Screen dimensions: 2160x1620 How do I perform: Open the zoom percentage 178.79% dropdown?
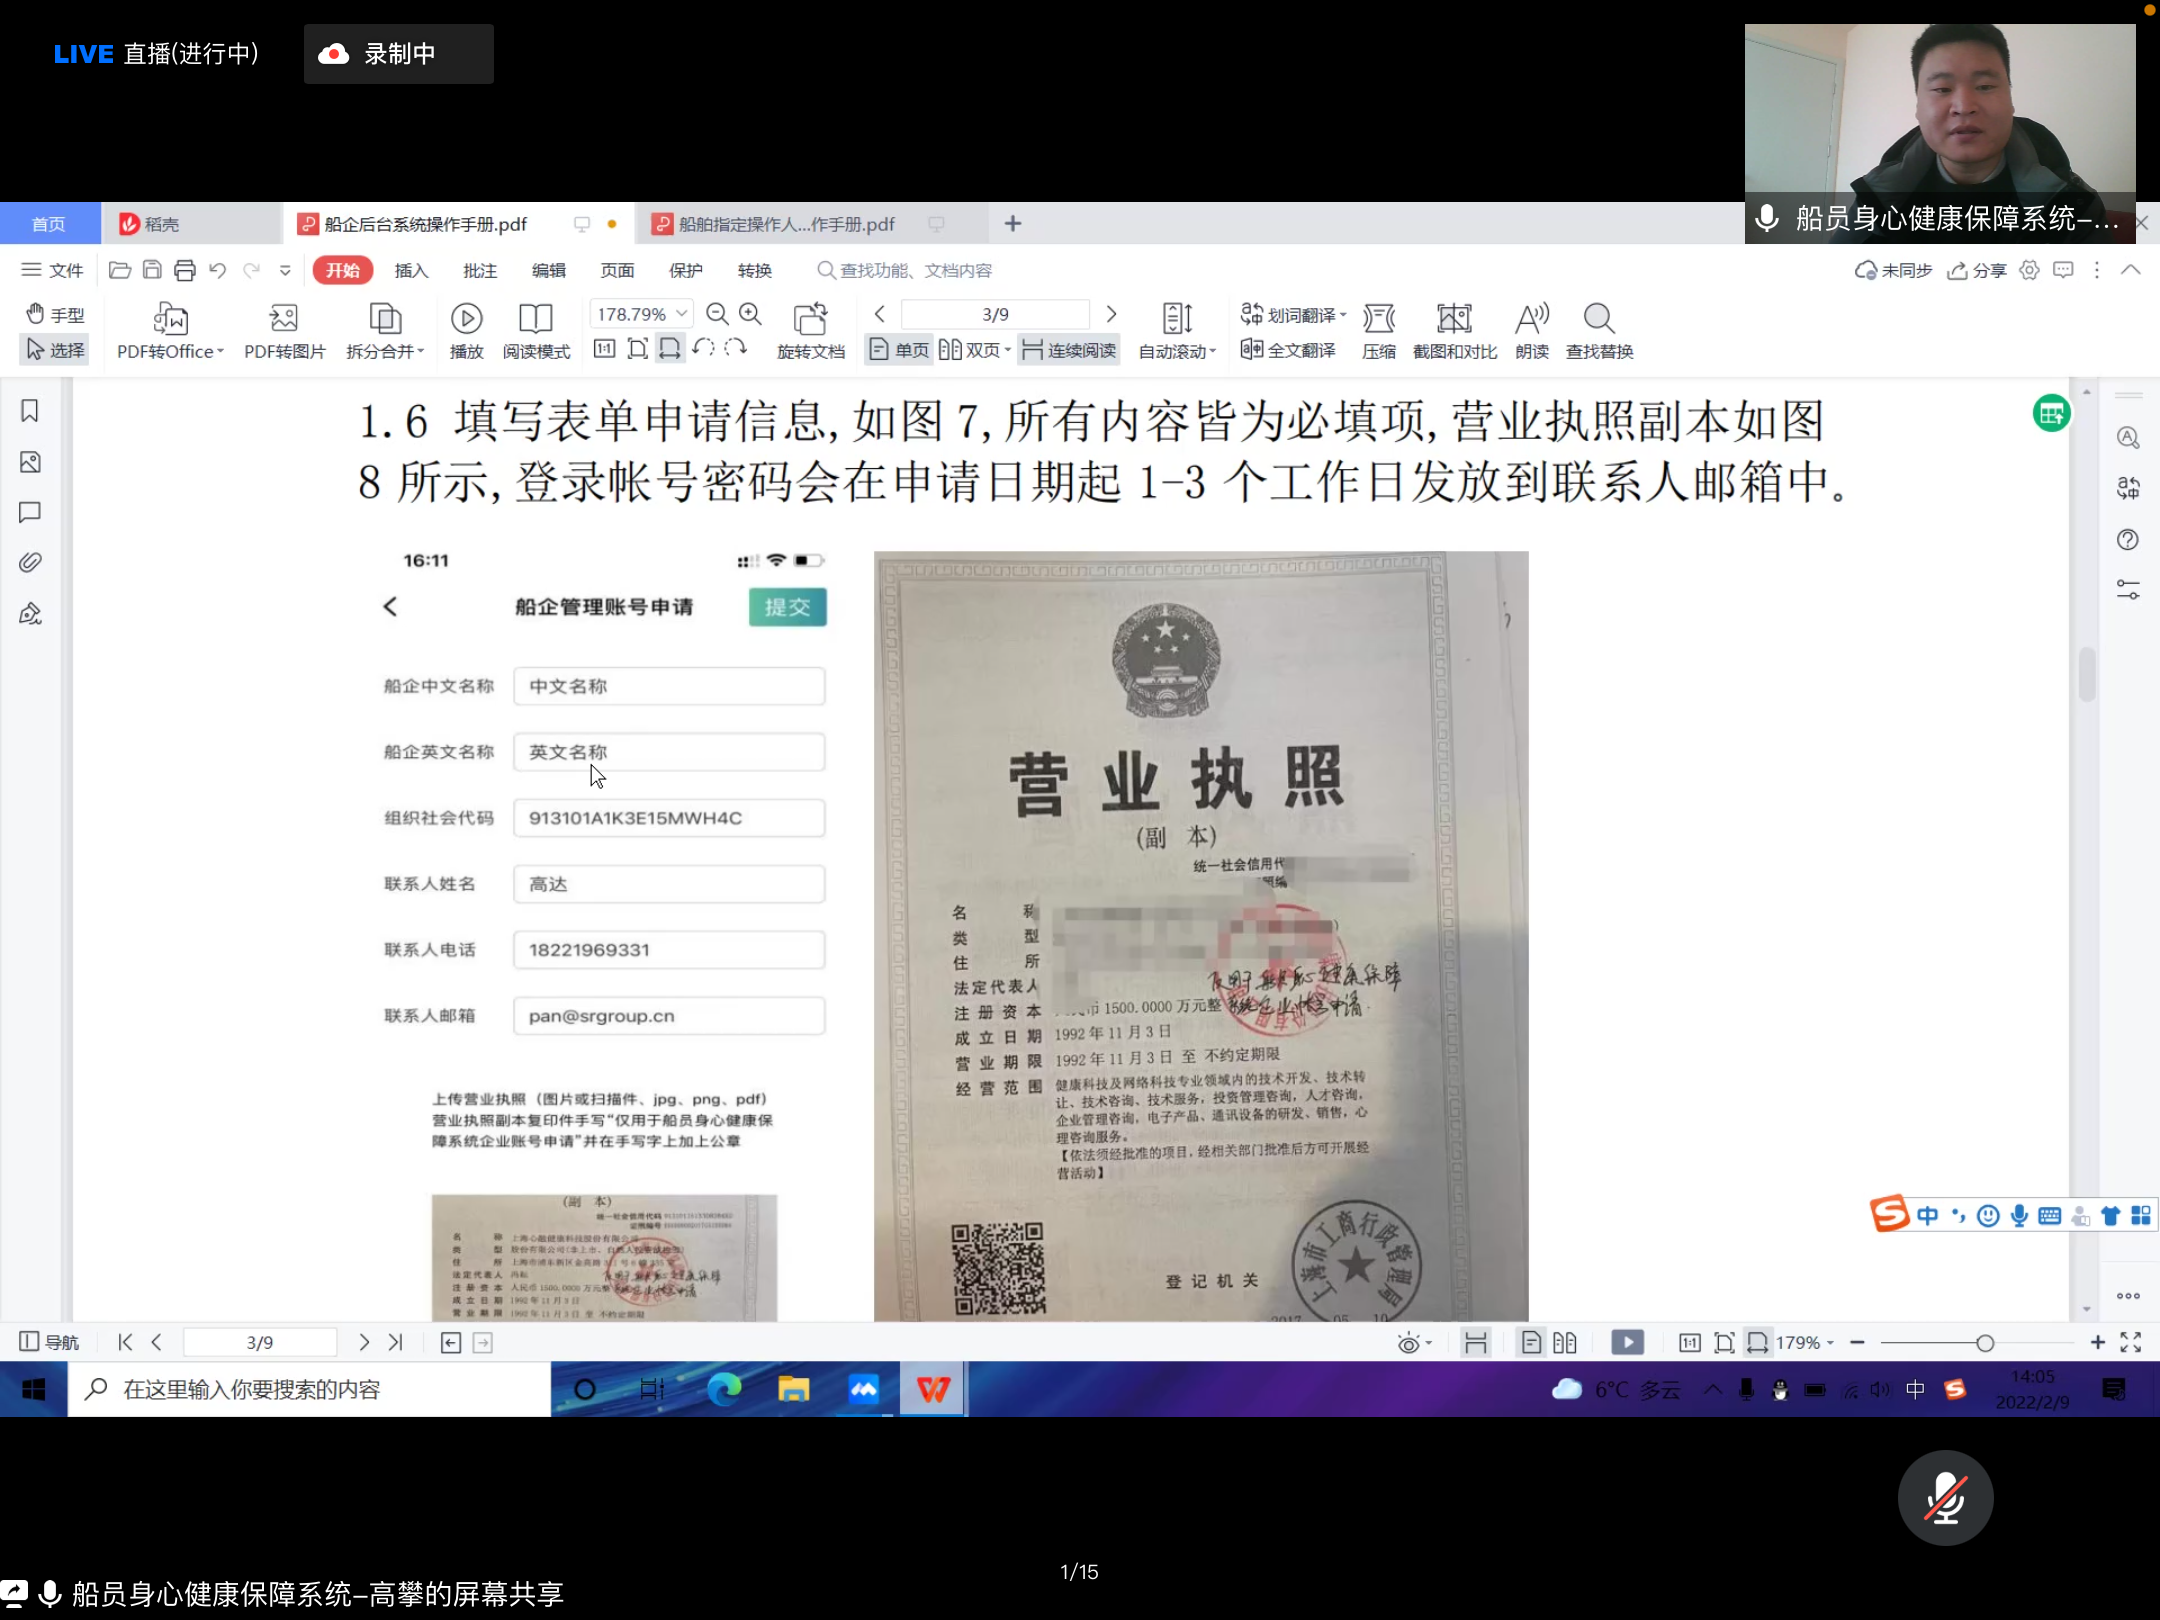[682, 314]
